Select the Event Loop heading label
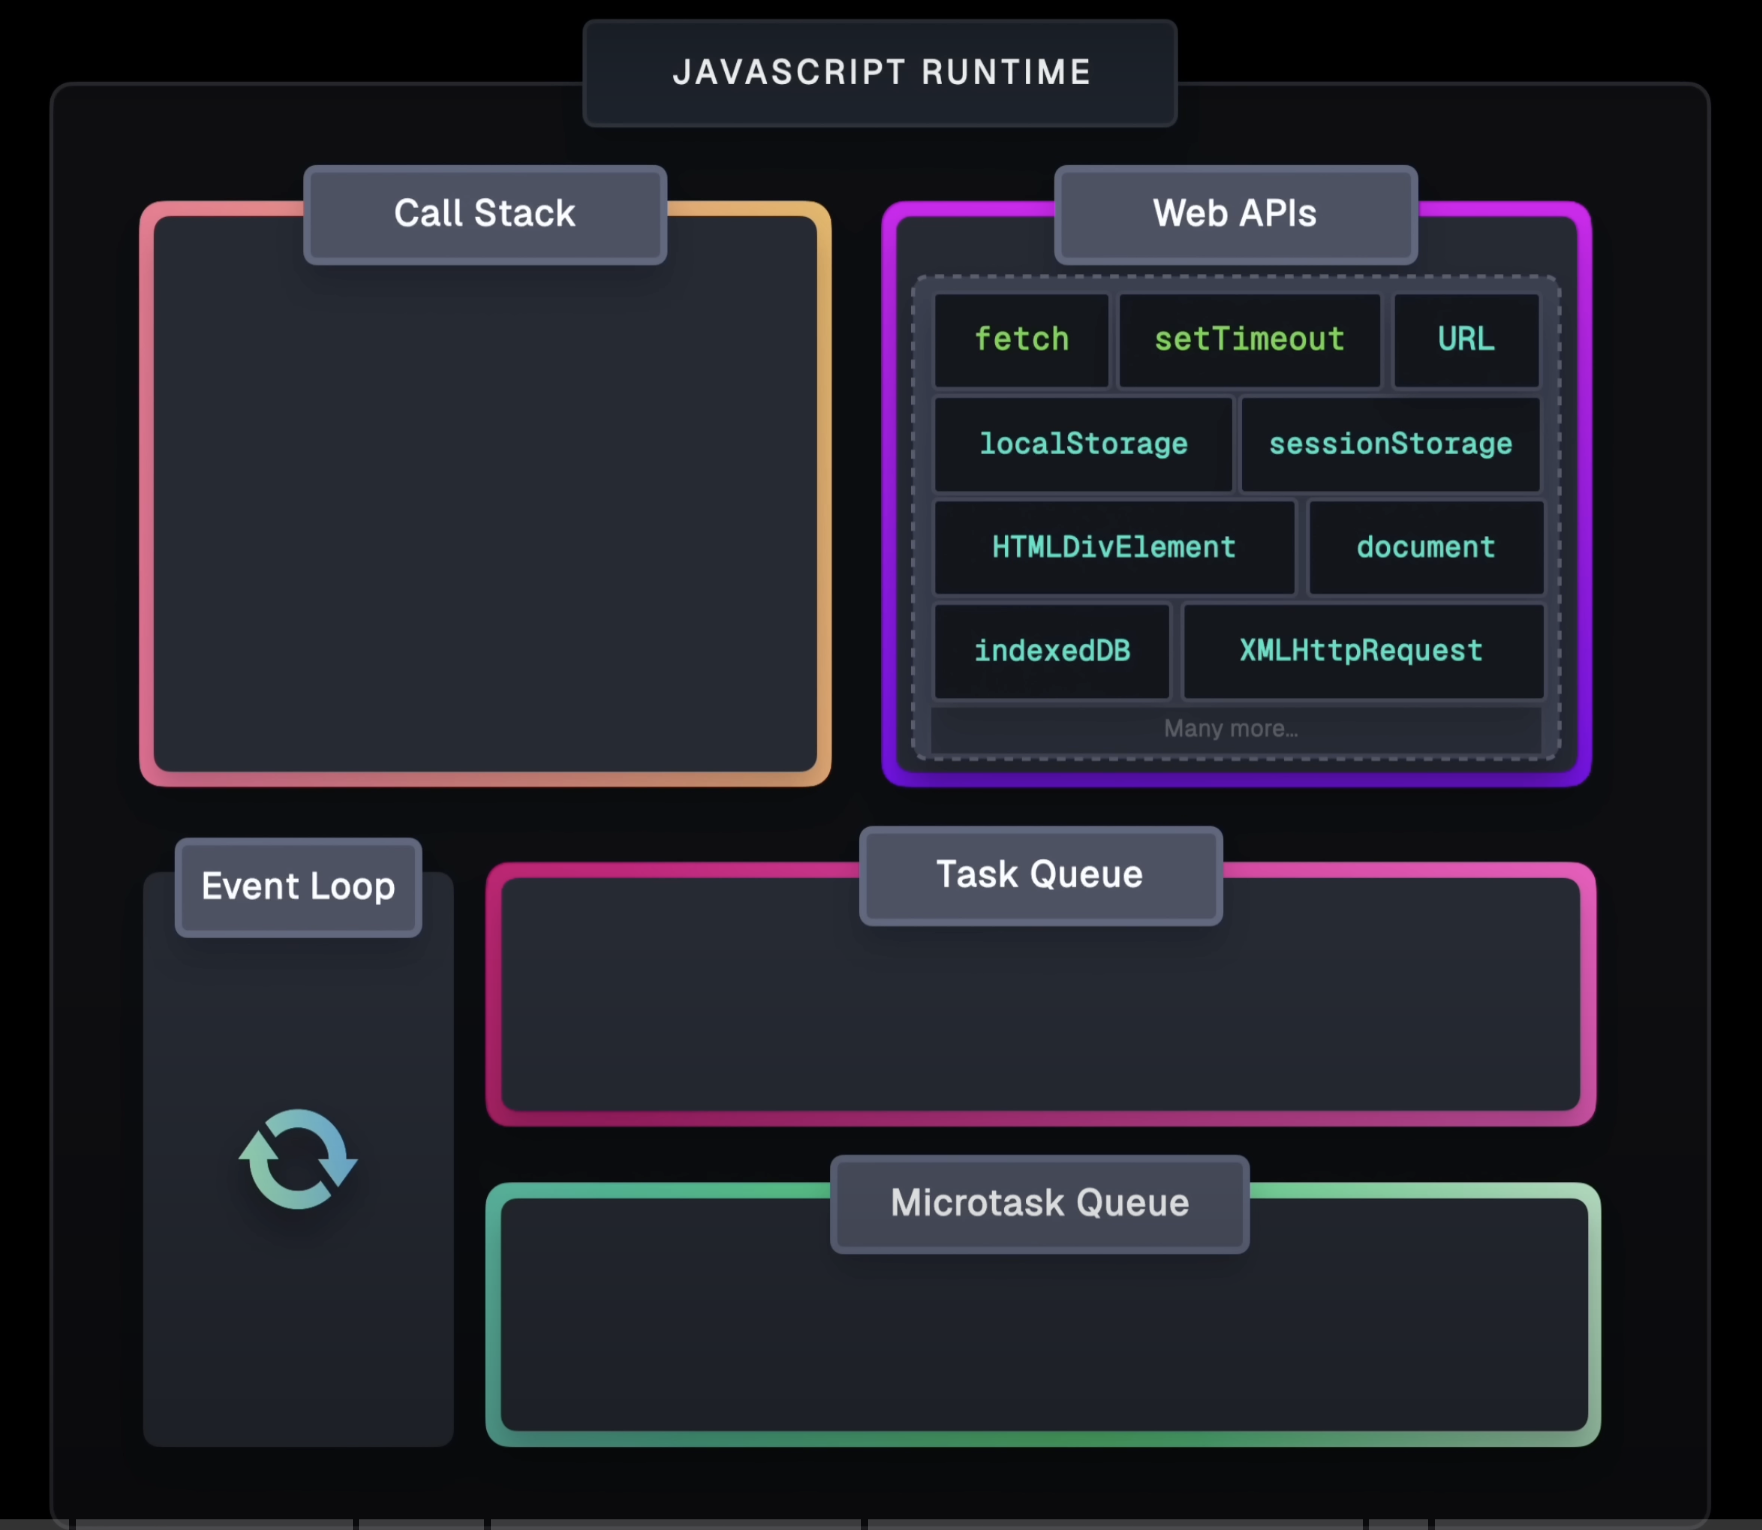 [x=298, y=887]
